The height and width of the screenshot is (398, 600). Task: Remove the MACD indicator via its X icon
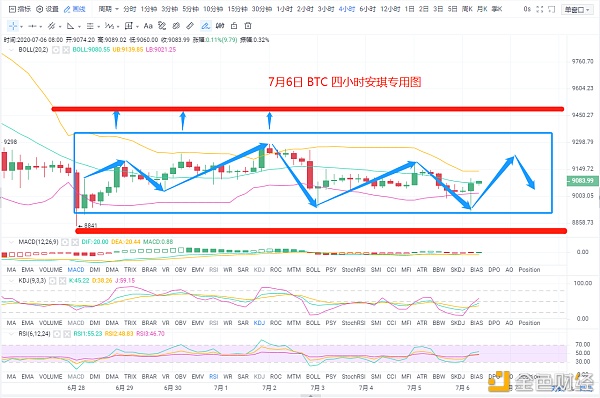(75, 242)
